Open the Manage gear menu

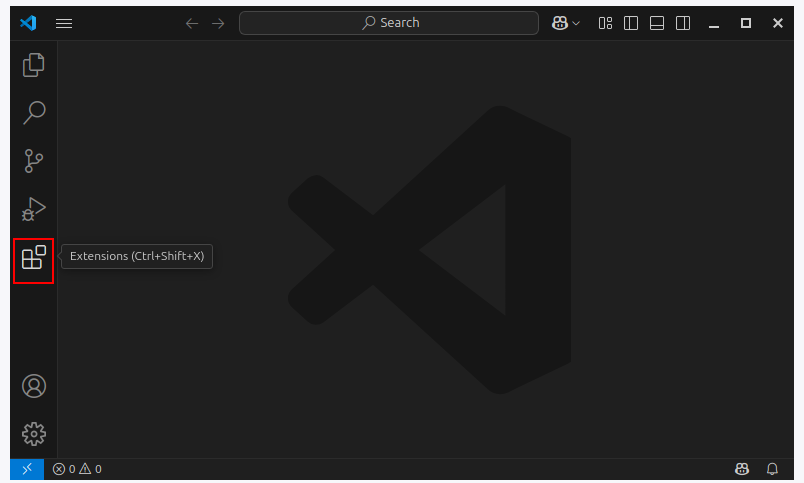pyautogui.click(x=34, y=434)
